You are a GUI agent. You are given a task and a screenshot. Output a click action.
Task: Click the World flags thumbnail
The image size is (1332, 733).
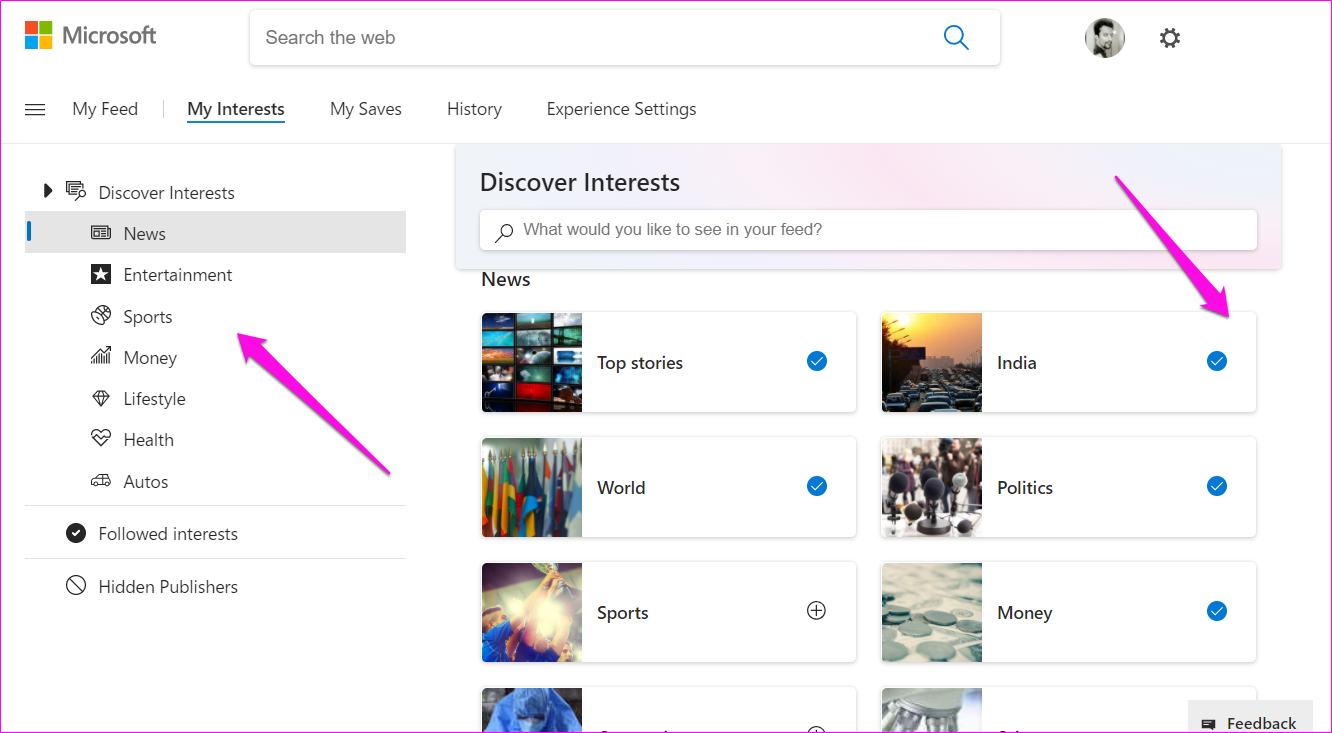pyautogui.click(x=532, y=487)
